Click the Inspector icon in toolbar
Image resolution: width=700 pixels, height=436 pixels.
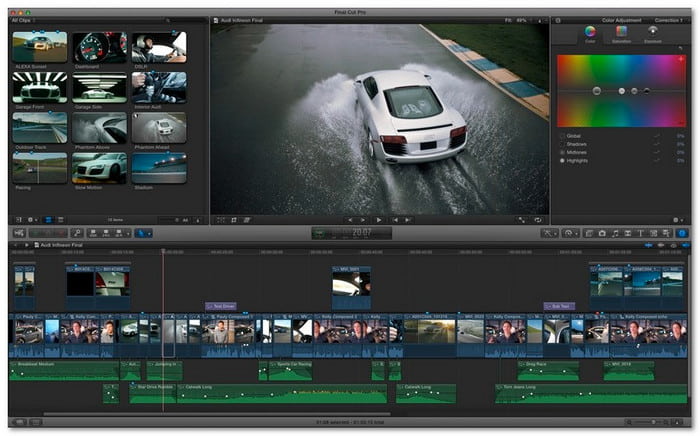coord(682,233)
